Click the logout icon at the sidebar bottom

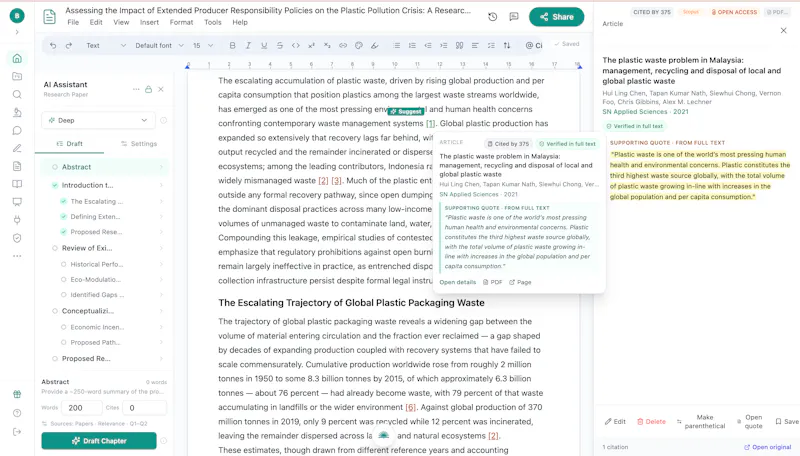[x=17, y=432]
